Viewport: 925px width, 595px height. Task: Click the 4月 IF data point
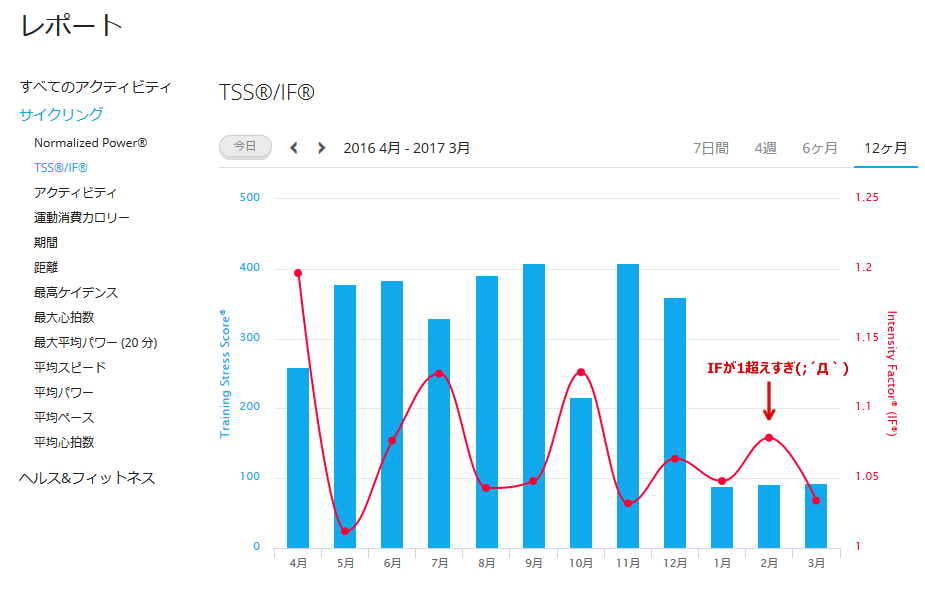click(298, 273)
